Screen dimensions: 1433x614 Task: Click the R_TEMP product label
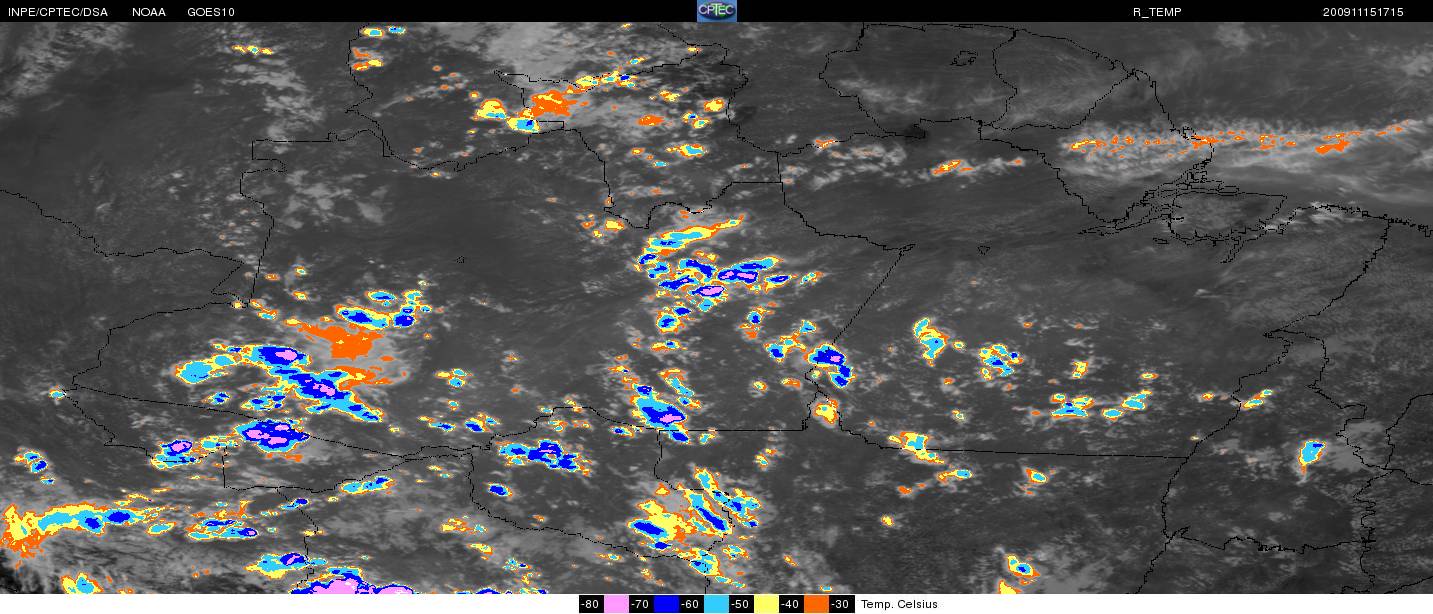click(1155, 12)
